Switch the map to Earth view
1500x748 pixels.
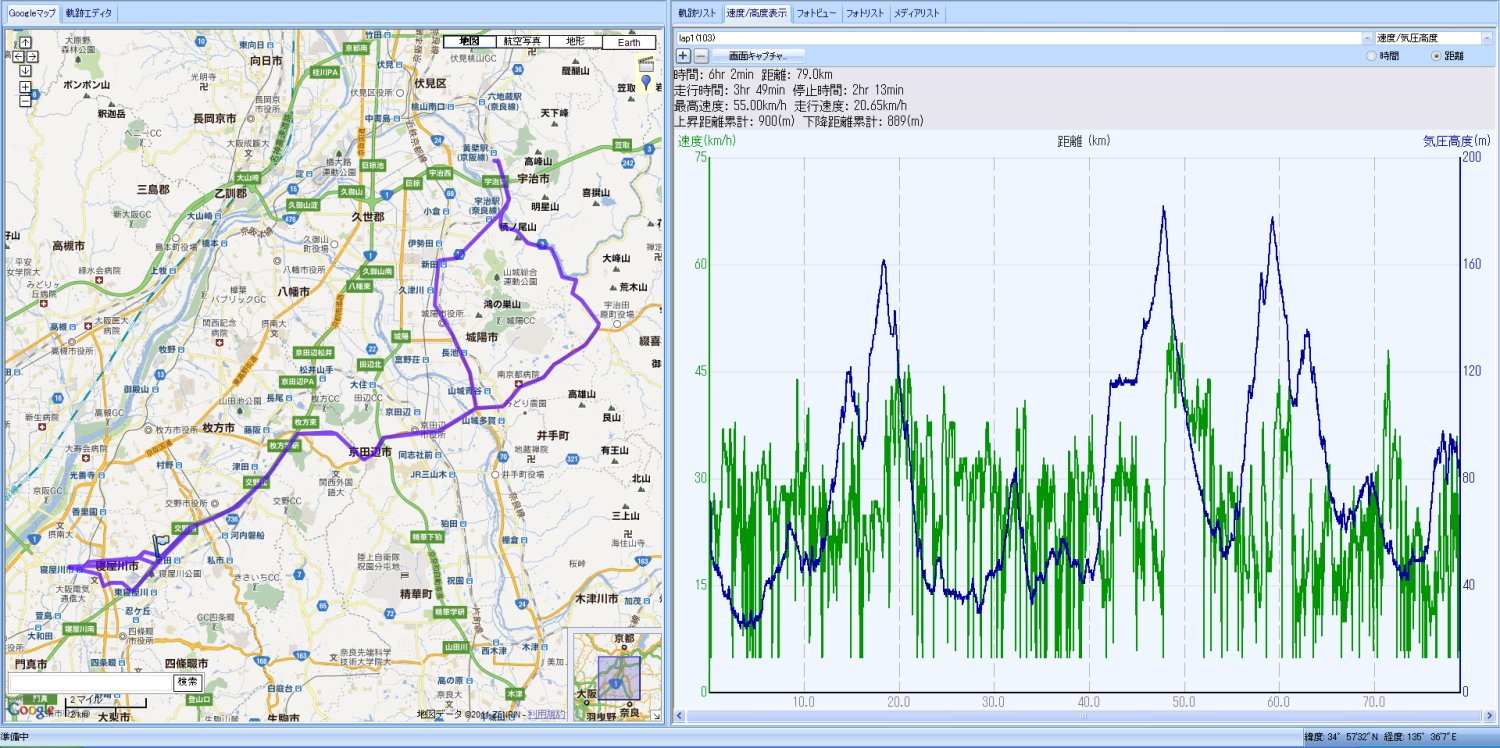(x=629, y=42)
